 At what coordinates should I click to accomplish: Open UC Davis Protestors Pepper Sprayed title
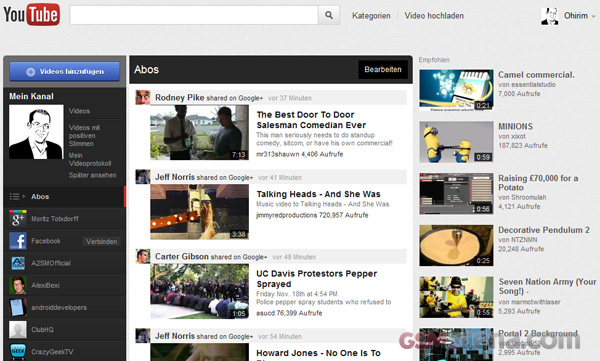(316, 279)
